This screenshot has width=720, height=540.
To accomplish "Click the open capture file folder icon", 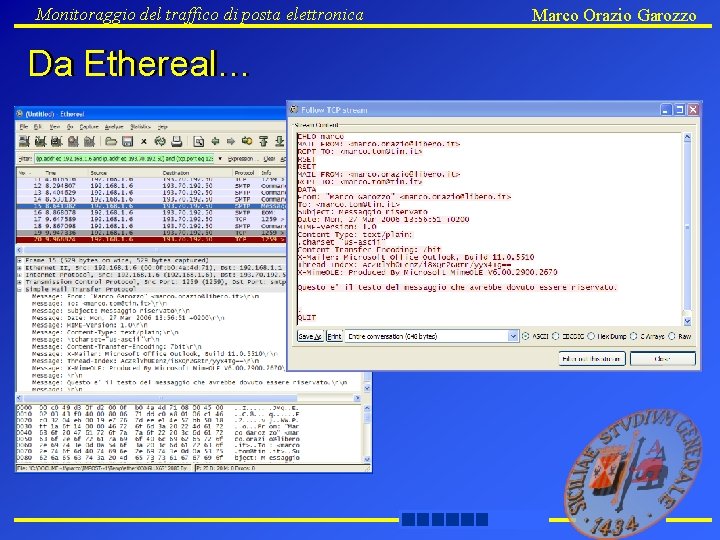I will coord(111,141).
